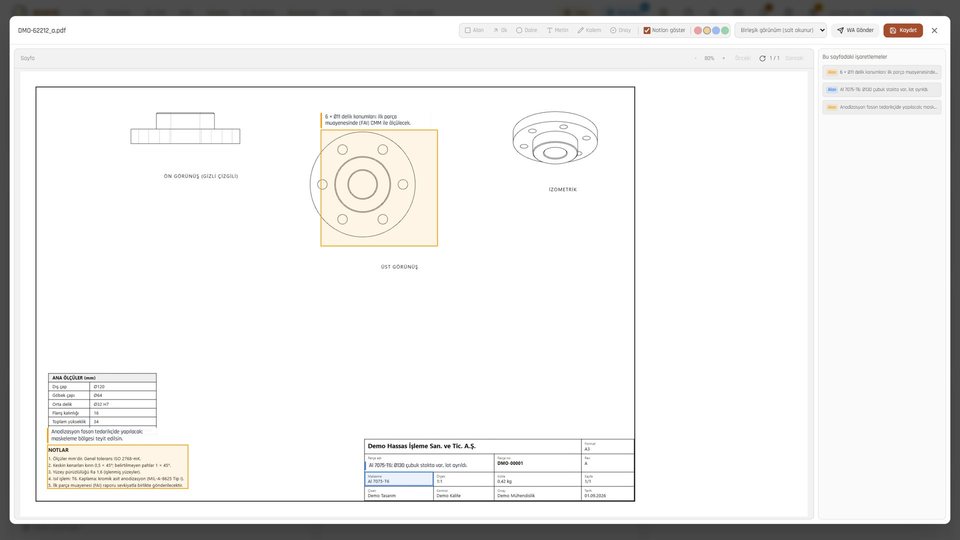Pick the blue annotation color
960x540 pixels.
[716, 30]
